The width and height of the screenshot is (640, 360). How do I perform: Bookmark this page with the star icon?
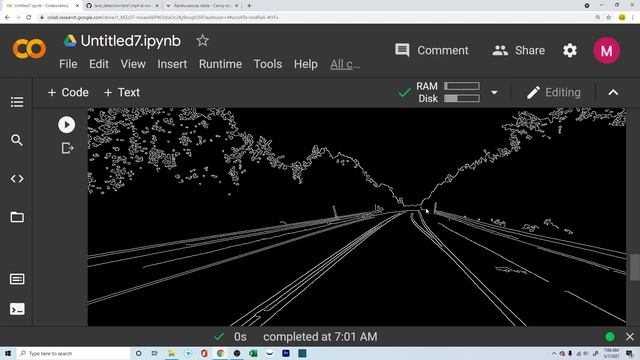point(609,18)
